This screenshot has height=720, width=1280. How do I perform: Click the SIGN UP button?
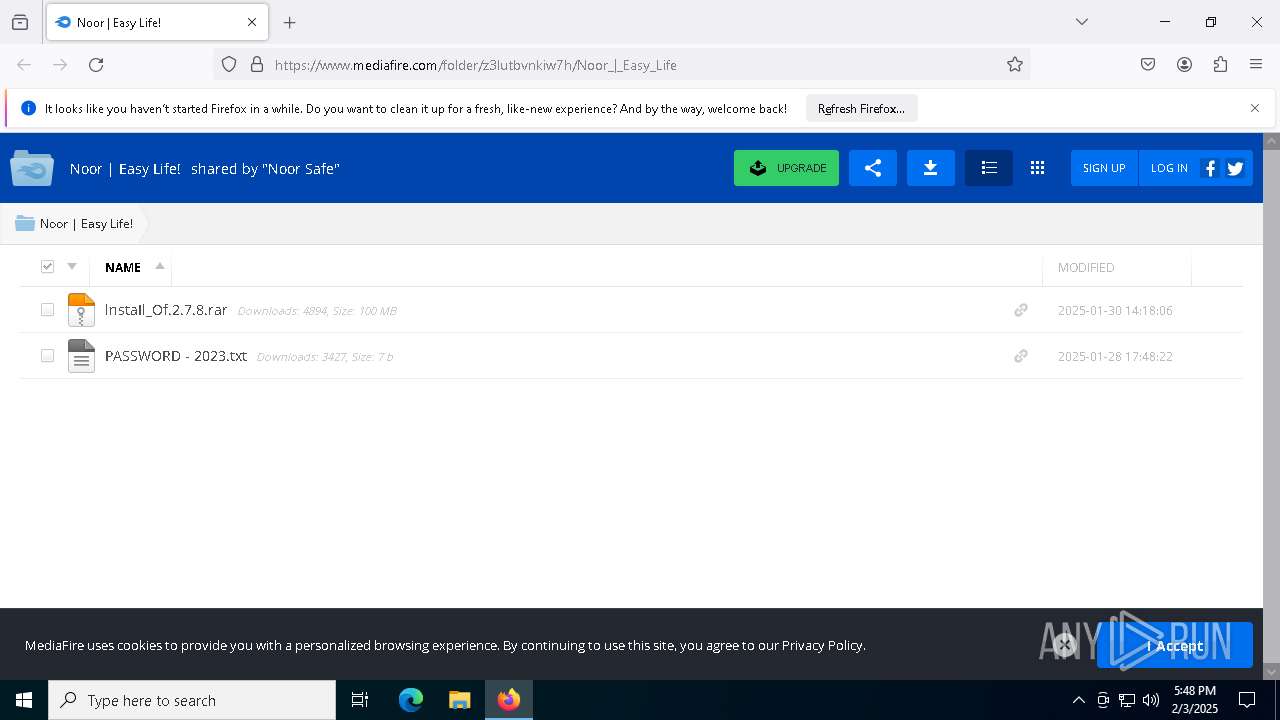tap(1104, 168)
